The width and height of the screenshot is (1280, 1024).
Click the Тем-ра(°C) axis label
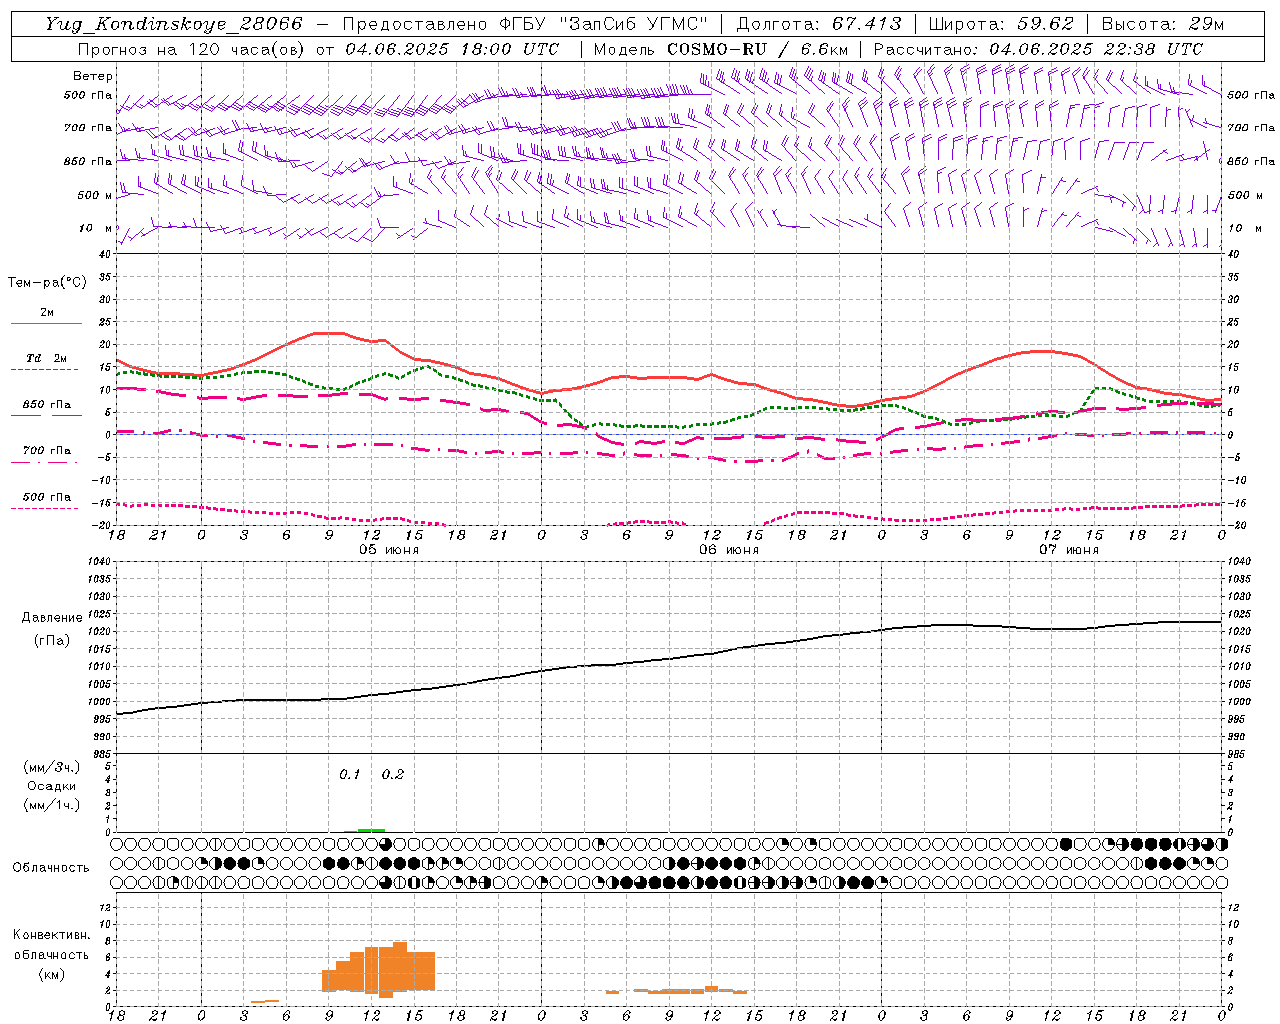[47, 283]
